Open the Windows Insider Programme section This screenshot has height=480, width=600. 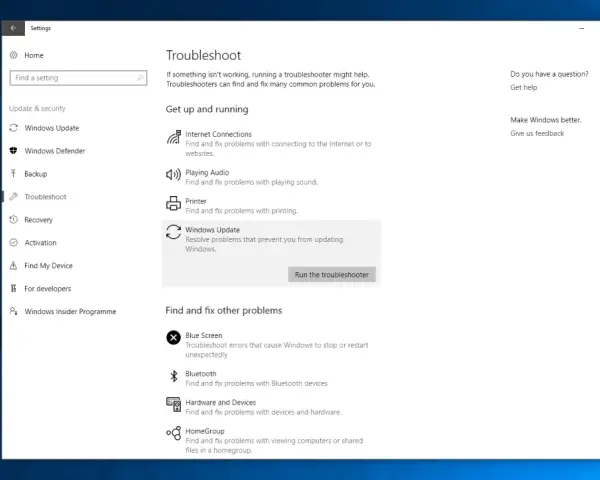click(x=70, y=312)
